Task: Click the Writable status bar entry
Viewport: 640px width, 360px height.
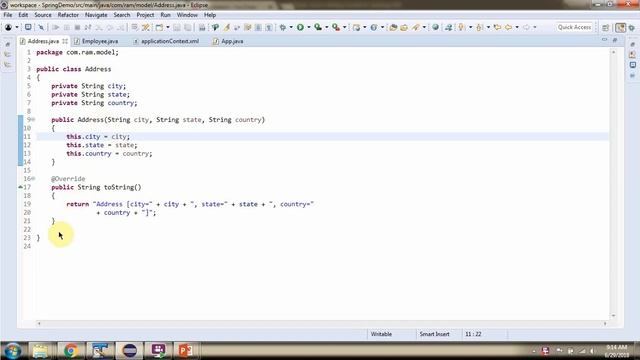Action: [381, 334]
